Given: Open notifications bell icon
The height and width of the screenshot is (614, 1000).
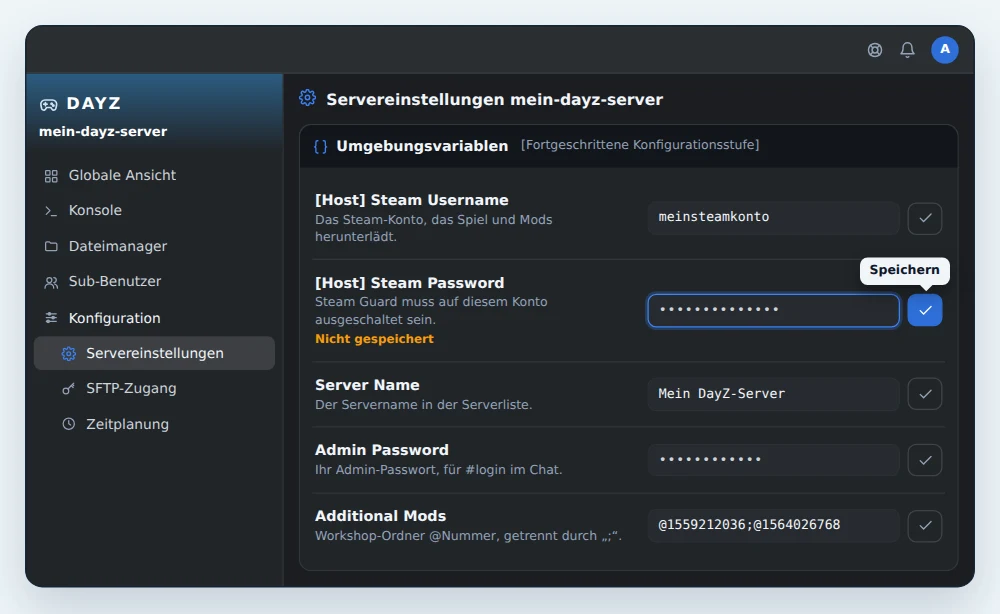Looking at the screenshot, I should (x=908, y=50).
